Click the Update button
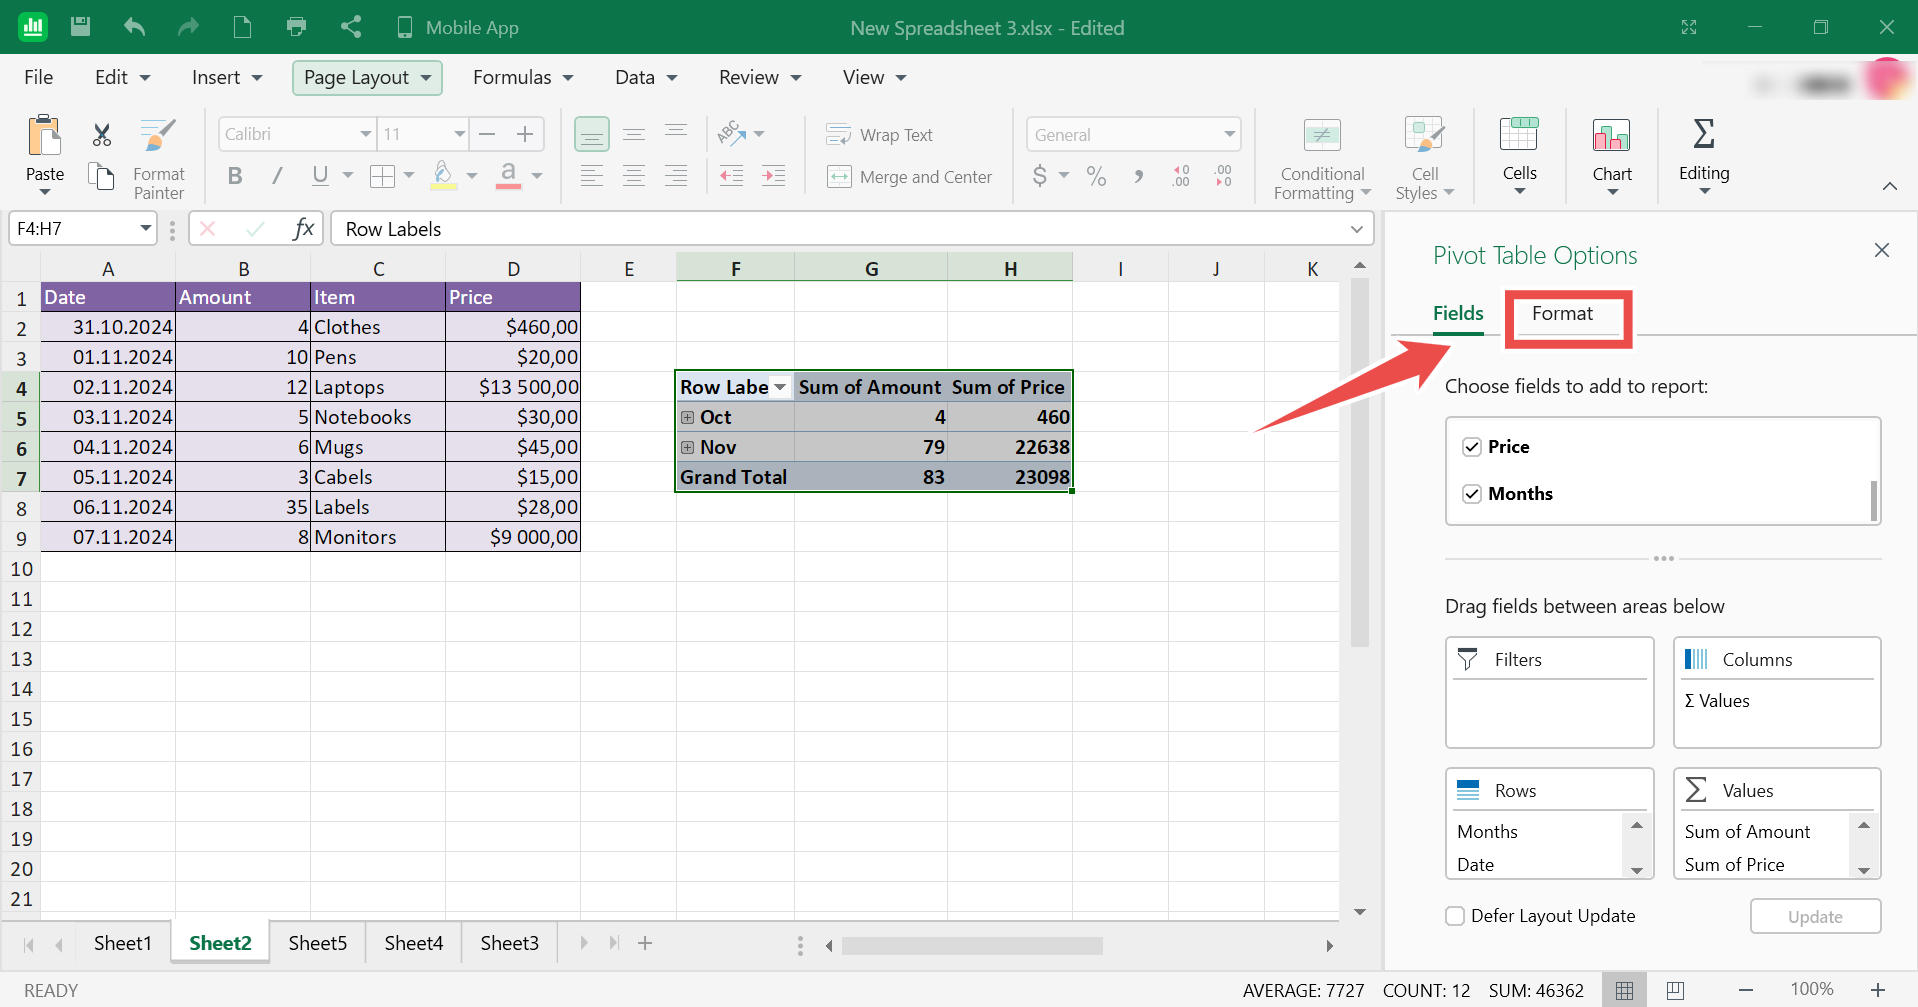The width and height of the screenshot is (1918, 1007). 1815,917
